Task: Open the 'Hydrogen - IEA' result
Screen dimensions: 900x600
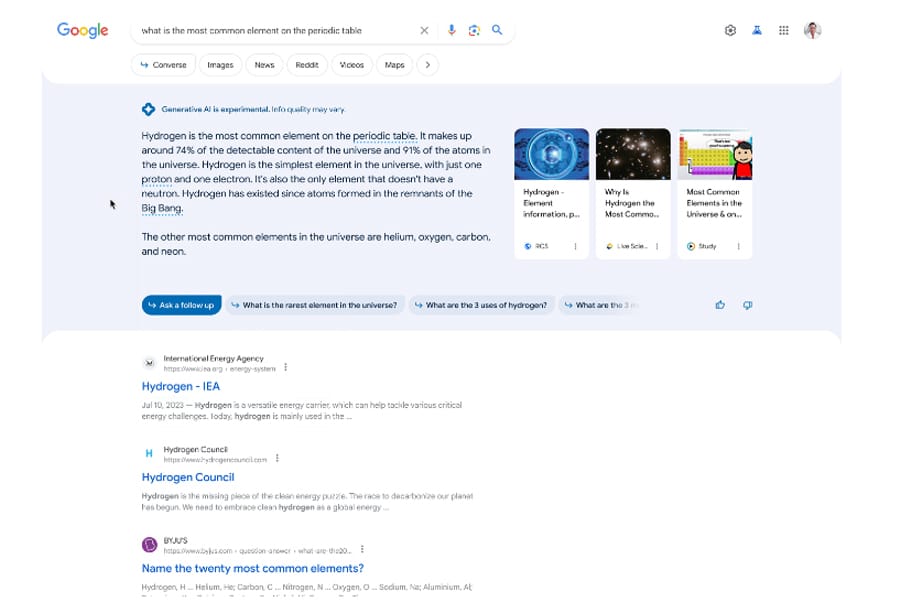Action: click(x=181, y=386)
